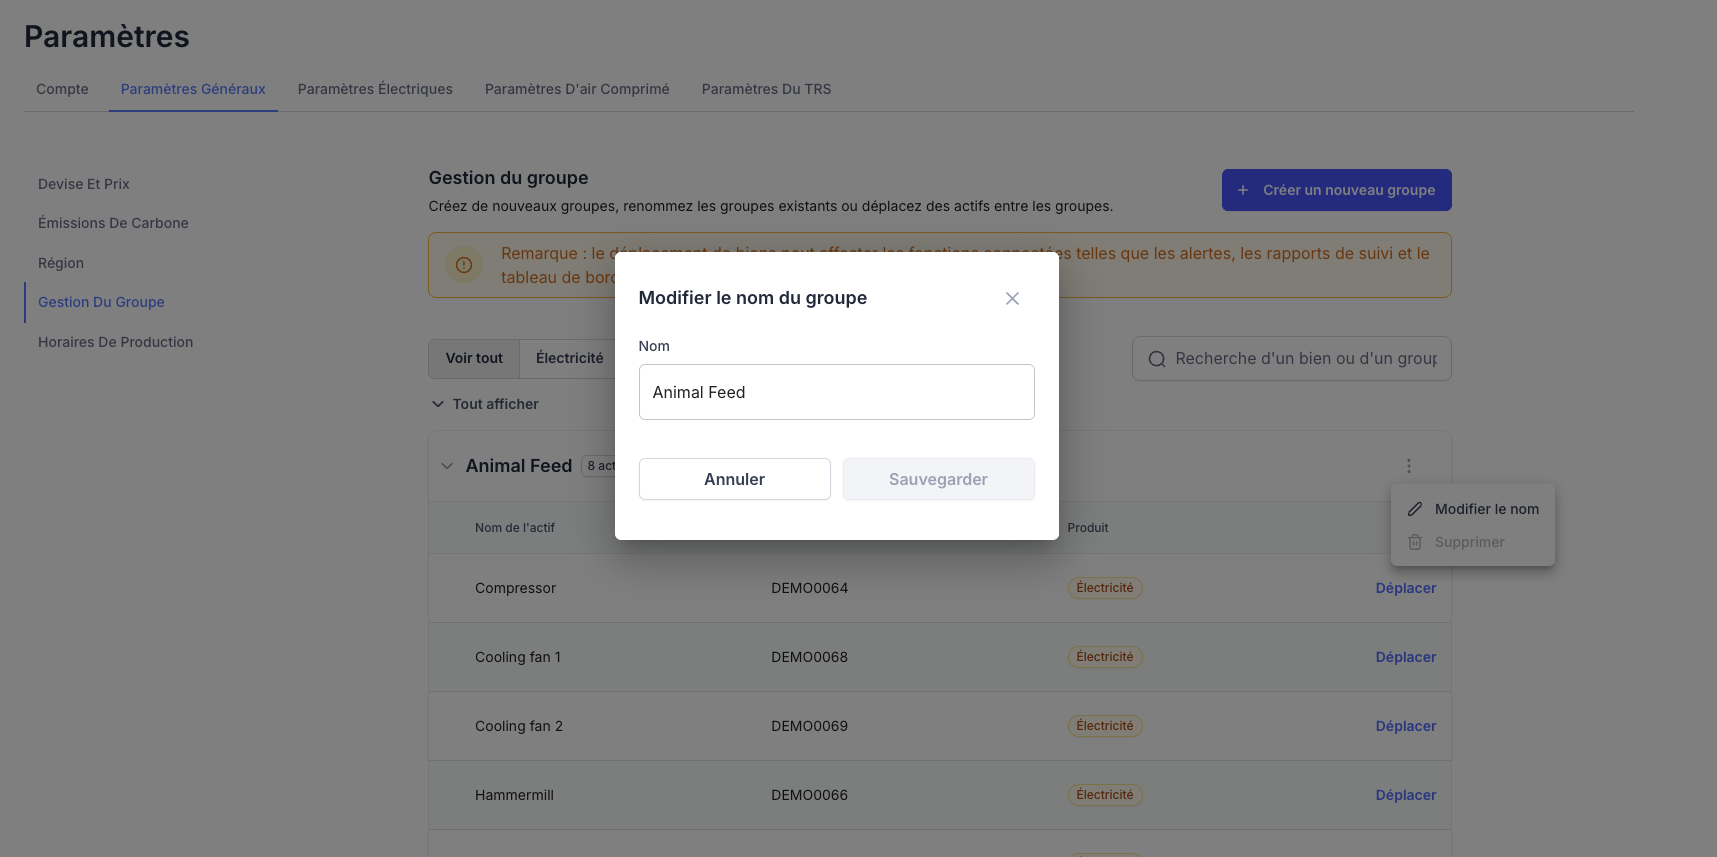Image resolution: width=1717 pixels, height=857 pixels.
Task: Open Horaires De Production in sidebar
Action: 115,342
